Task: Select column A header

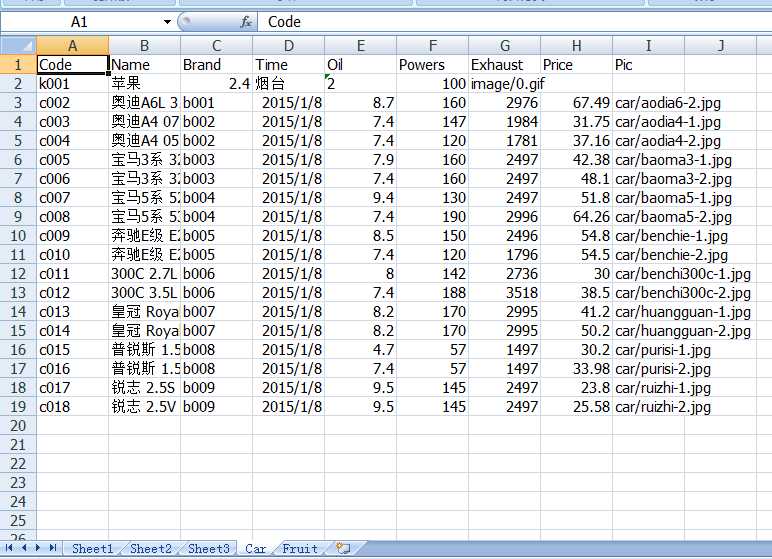Action: (x=72, y=46)
